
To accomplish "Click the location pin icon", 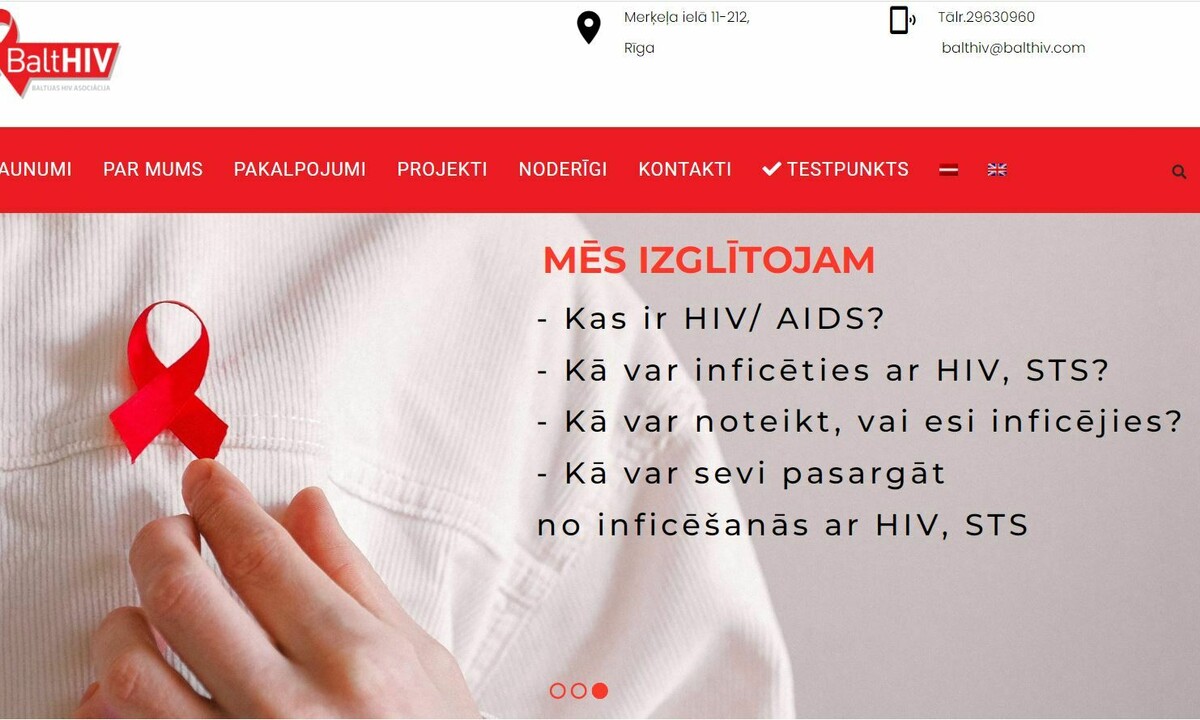I will point(589,28).
